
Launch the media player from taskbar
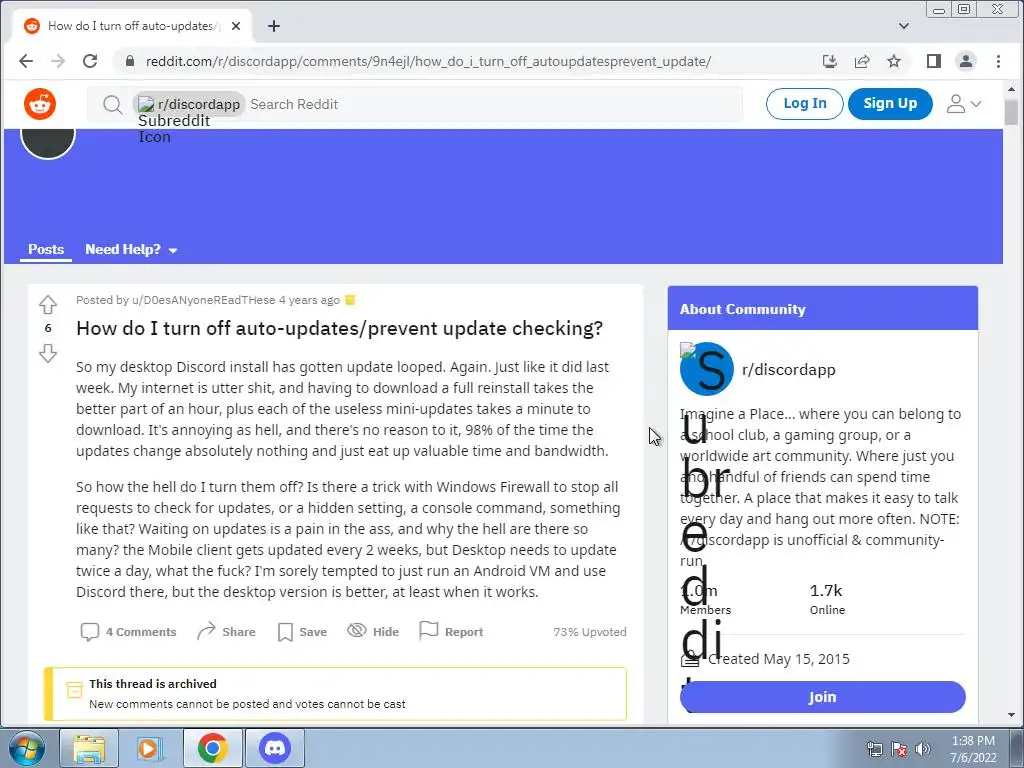[149, 748]
